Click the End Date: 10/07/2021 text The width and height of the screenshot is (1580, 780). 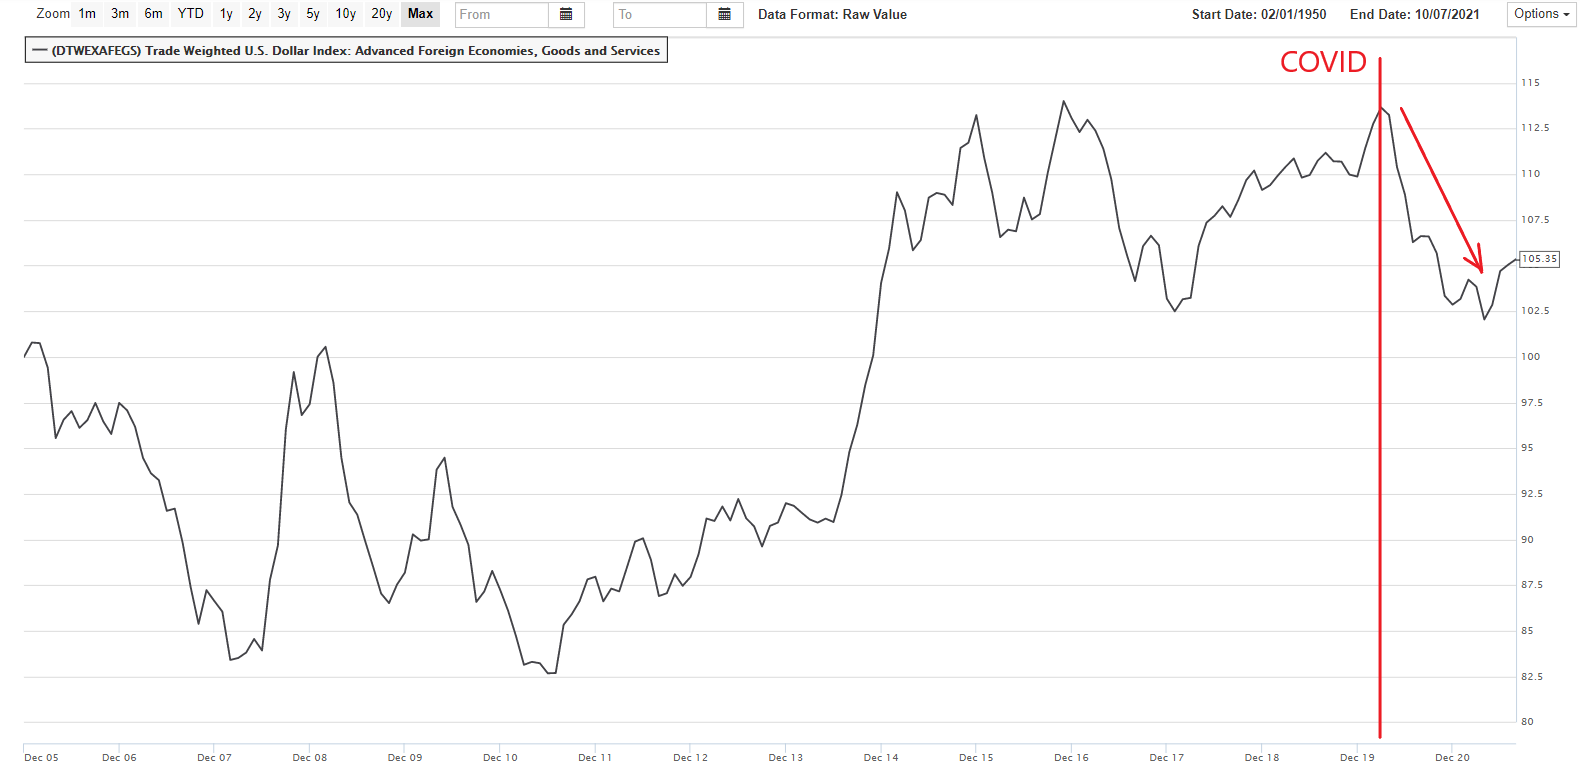[1415, 15]
